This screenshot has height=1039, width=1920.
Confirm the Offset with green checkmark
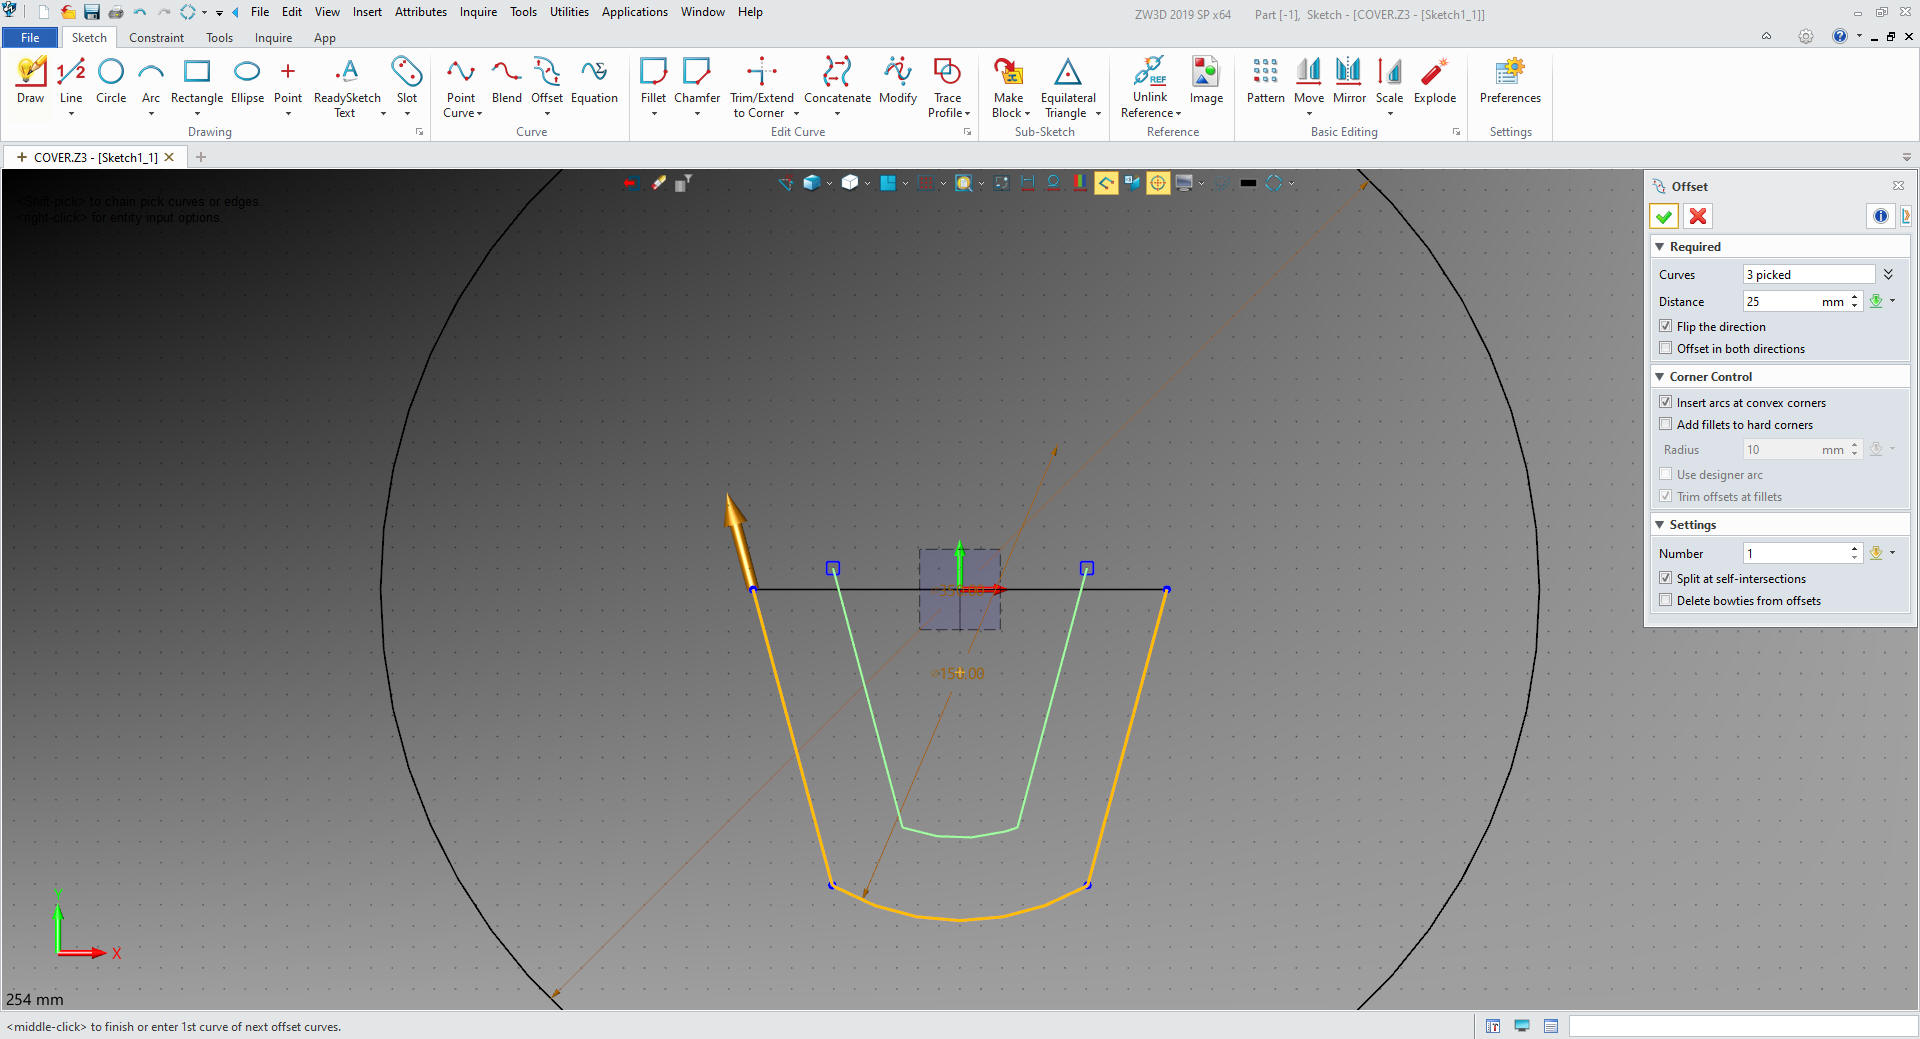[1664, 216]
